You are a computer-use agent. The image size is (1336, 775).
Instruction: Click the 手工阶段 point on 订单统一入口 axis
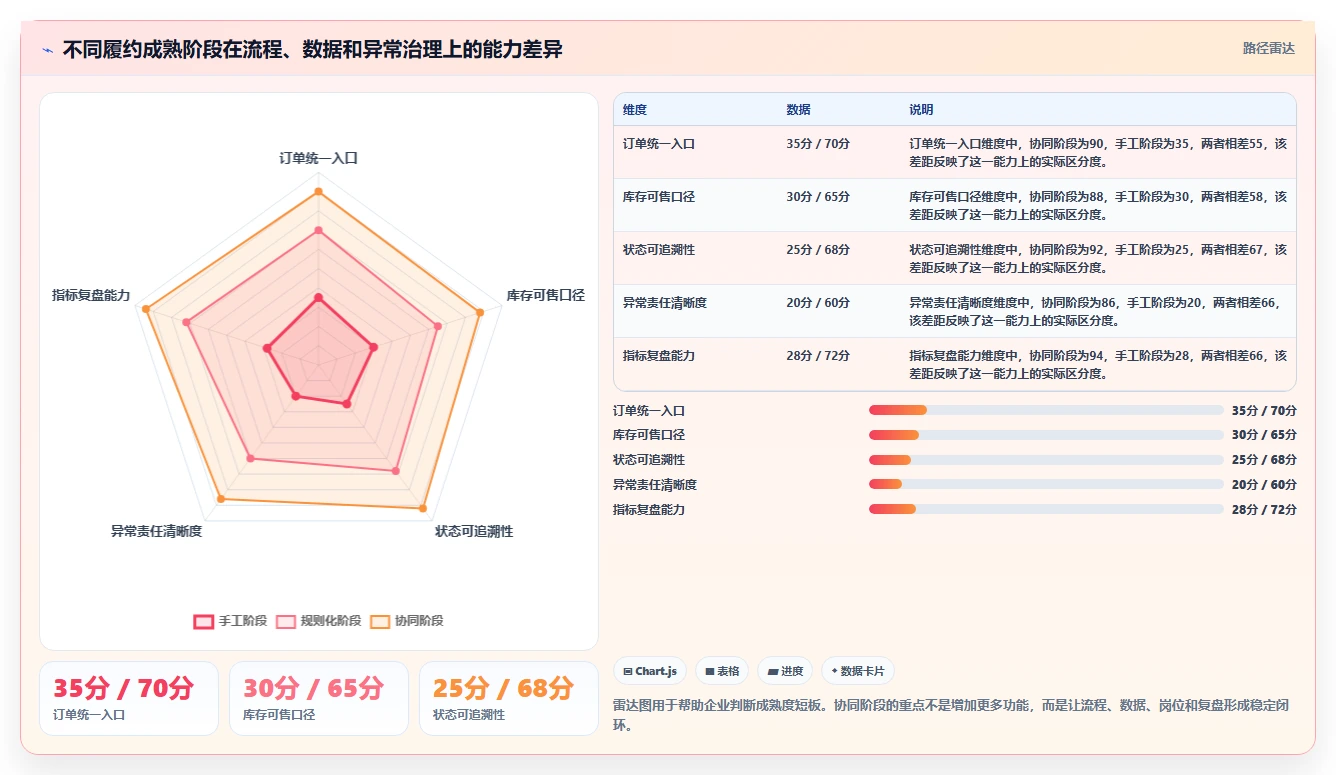pos(318,297)
